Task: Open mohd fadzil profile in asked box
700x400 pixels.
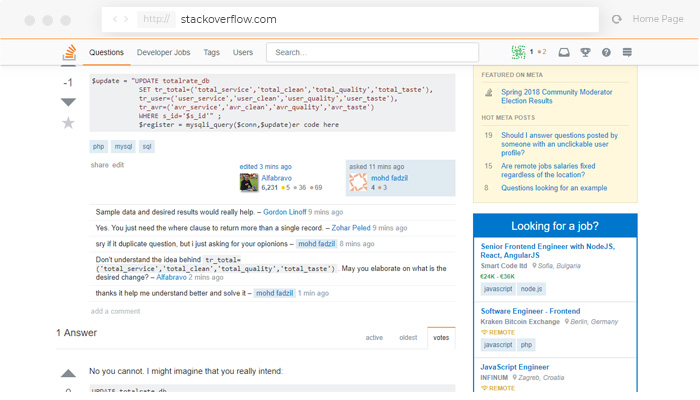Action: (389, 178)
